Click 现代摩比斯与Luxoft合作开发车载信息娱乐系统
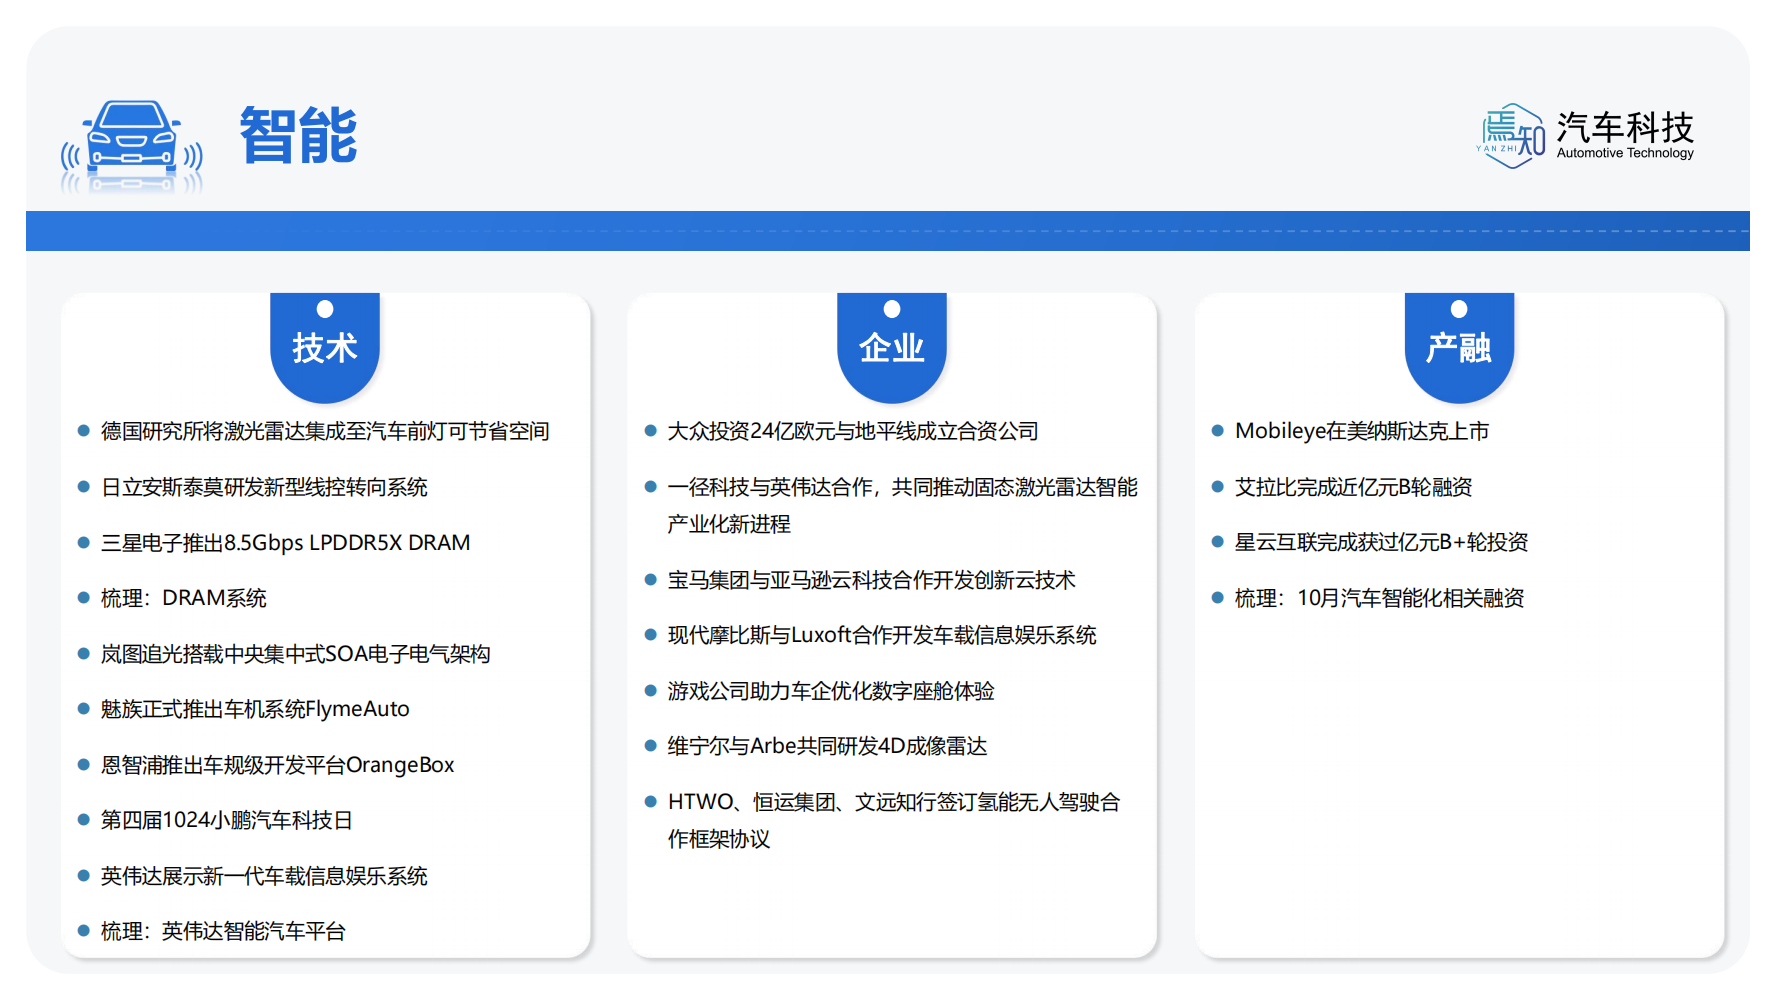 tap(882, 635)
